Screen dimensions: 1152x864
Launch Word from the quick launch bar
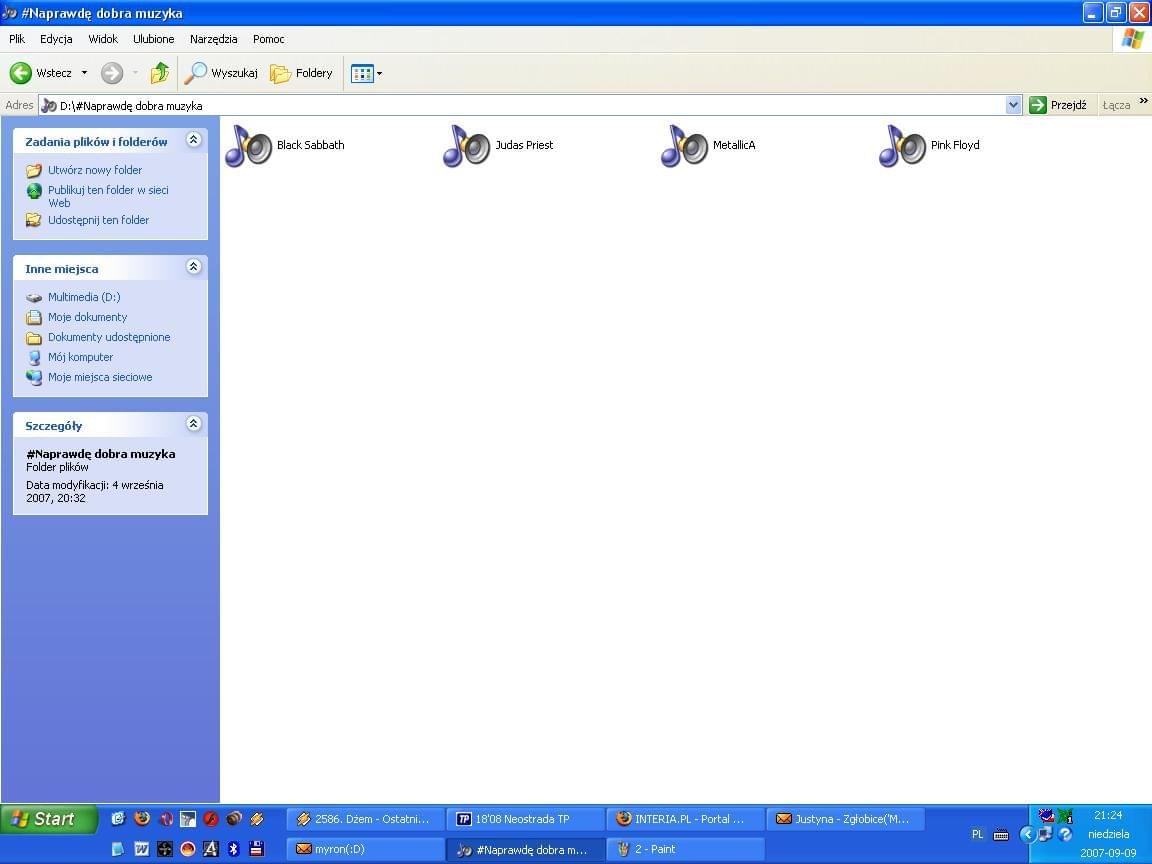click(142, 849)
